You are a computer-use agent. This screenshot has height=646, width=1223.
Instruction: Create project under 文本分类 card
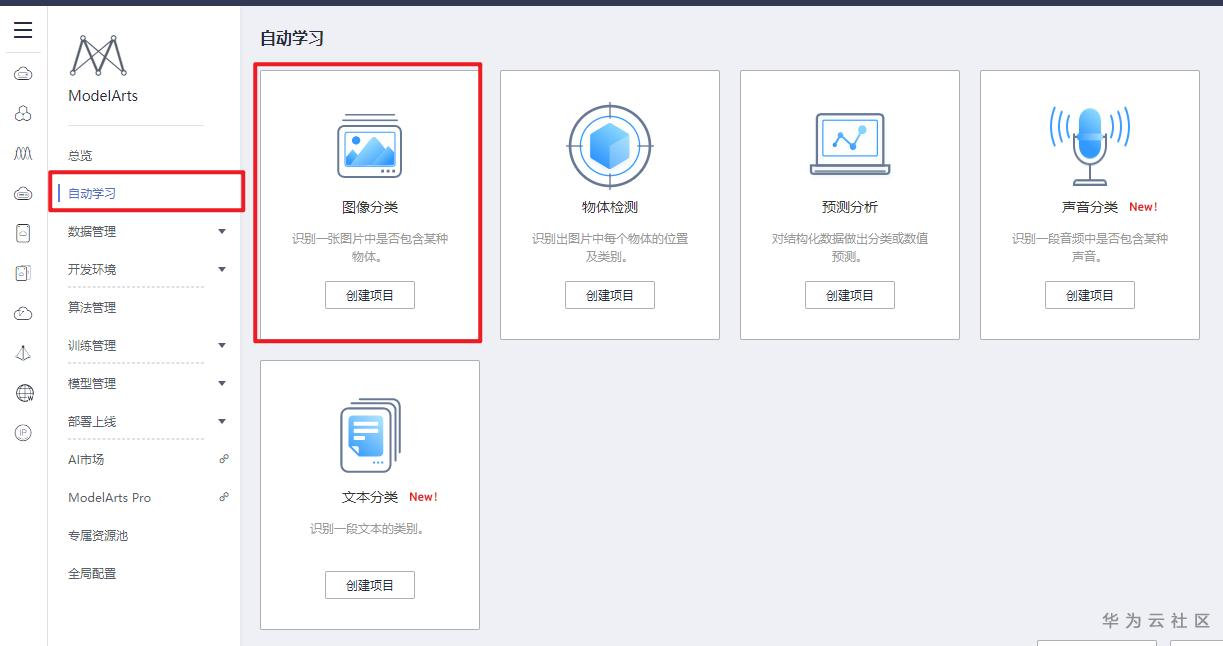tap(370, 585)
